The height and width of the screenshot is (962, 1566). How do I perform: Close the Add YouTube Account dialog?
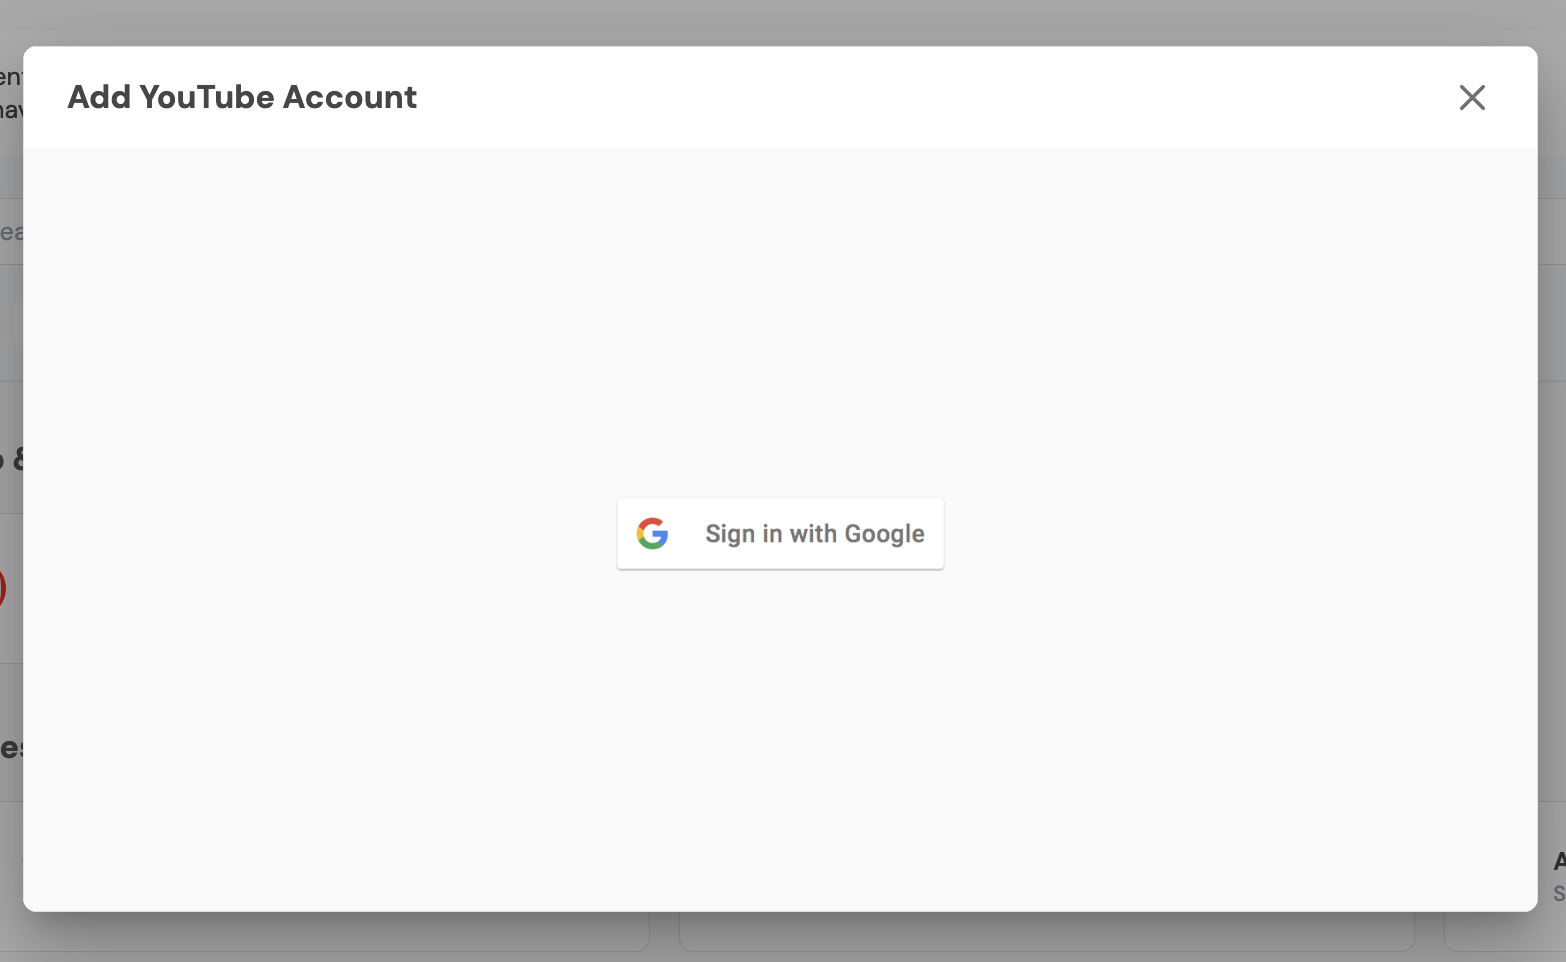1472,98
